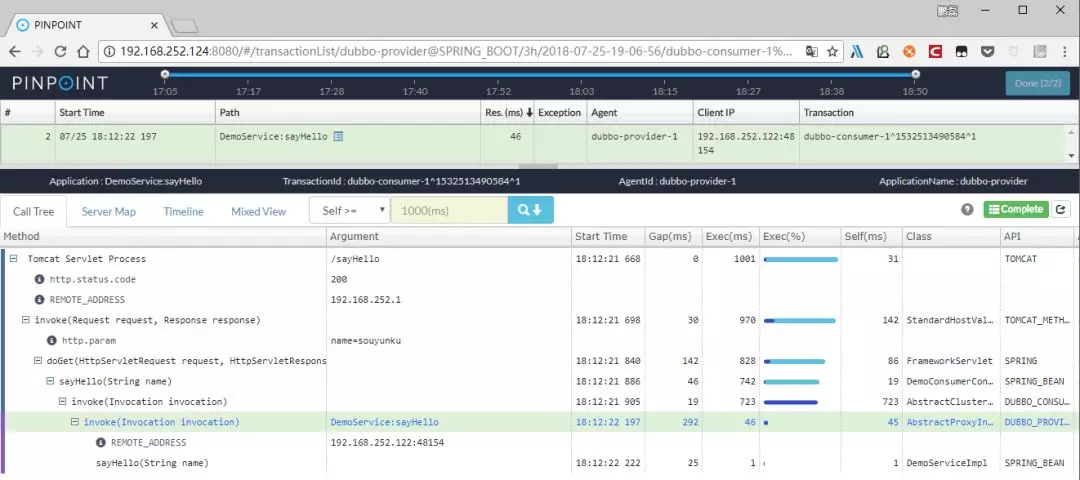Click info icon beside REMOTE_ADDRESS 192.168.252.1
Screen dimensions: 1080x480
[x=39, y=300]
